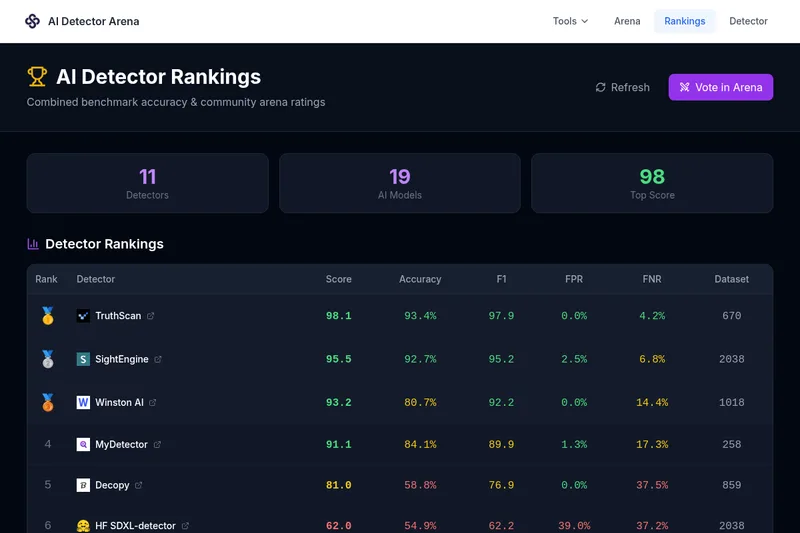Click the bar chart icon by Detector Rankings
Image resolution: width=800 pixels, height=533 pixels.
tap(33, 244)
